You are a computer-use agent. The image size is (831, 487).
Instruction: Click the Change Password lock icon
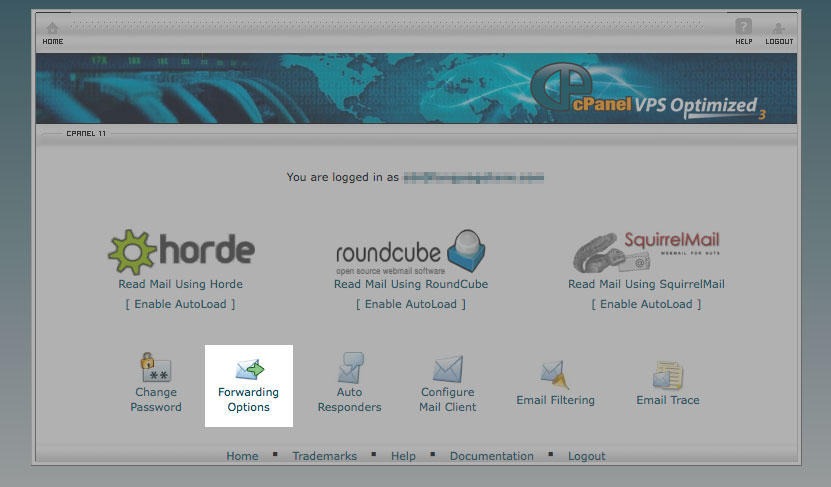[156, 367]
